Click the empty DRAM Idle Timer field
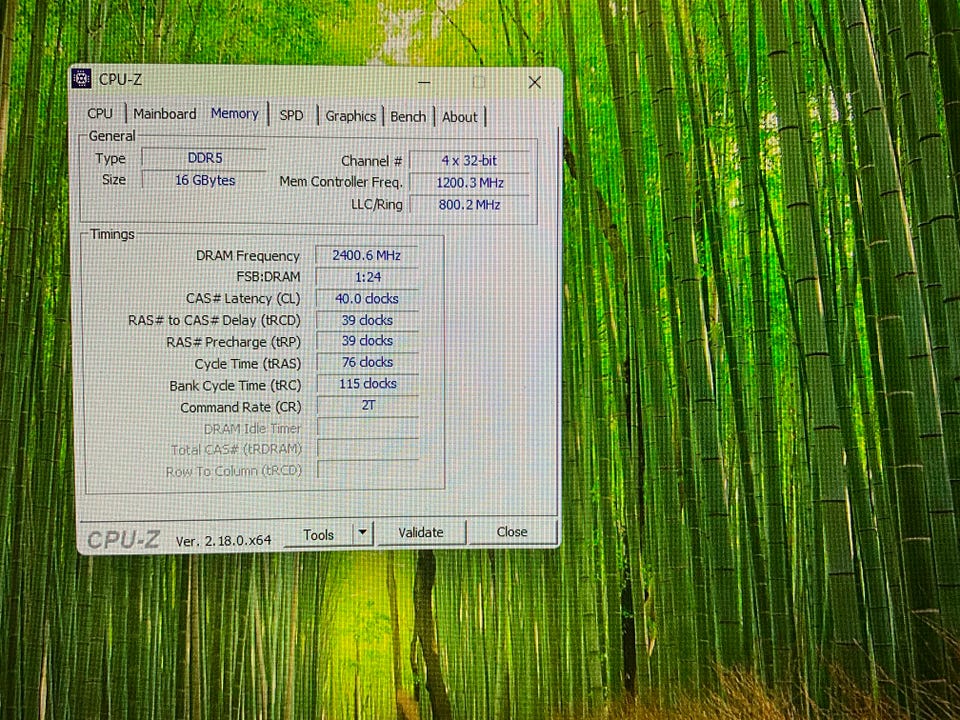 (367, 427)
